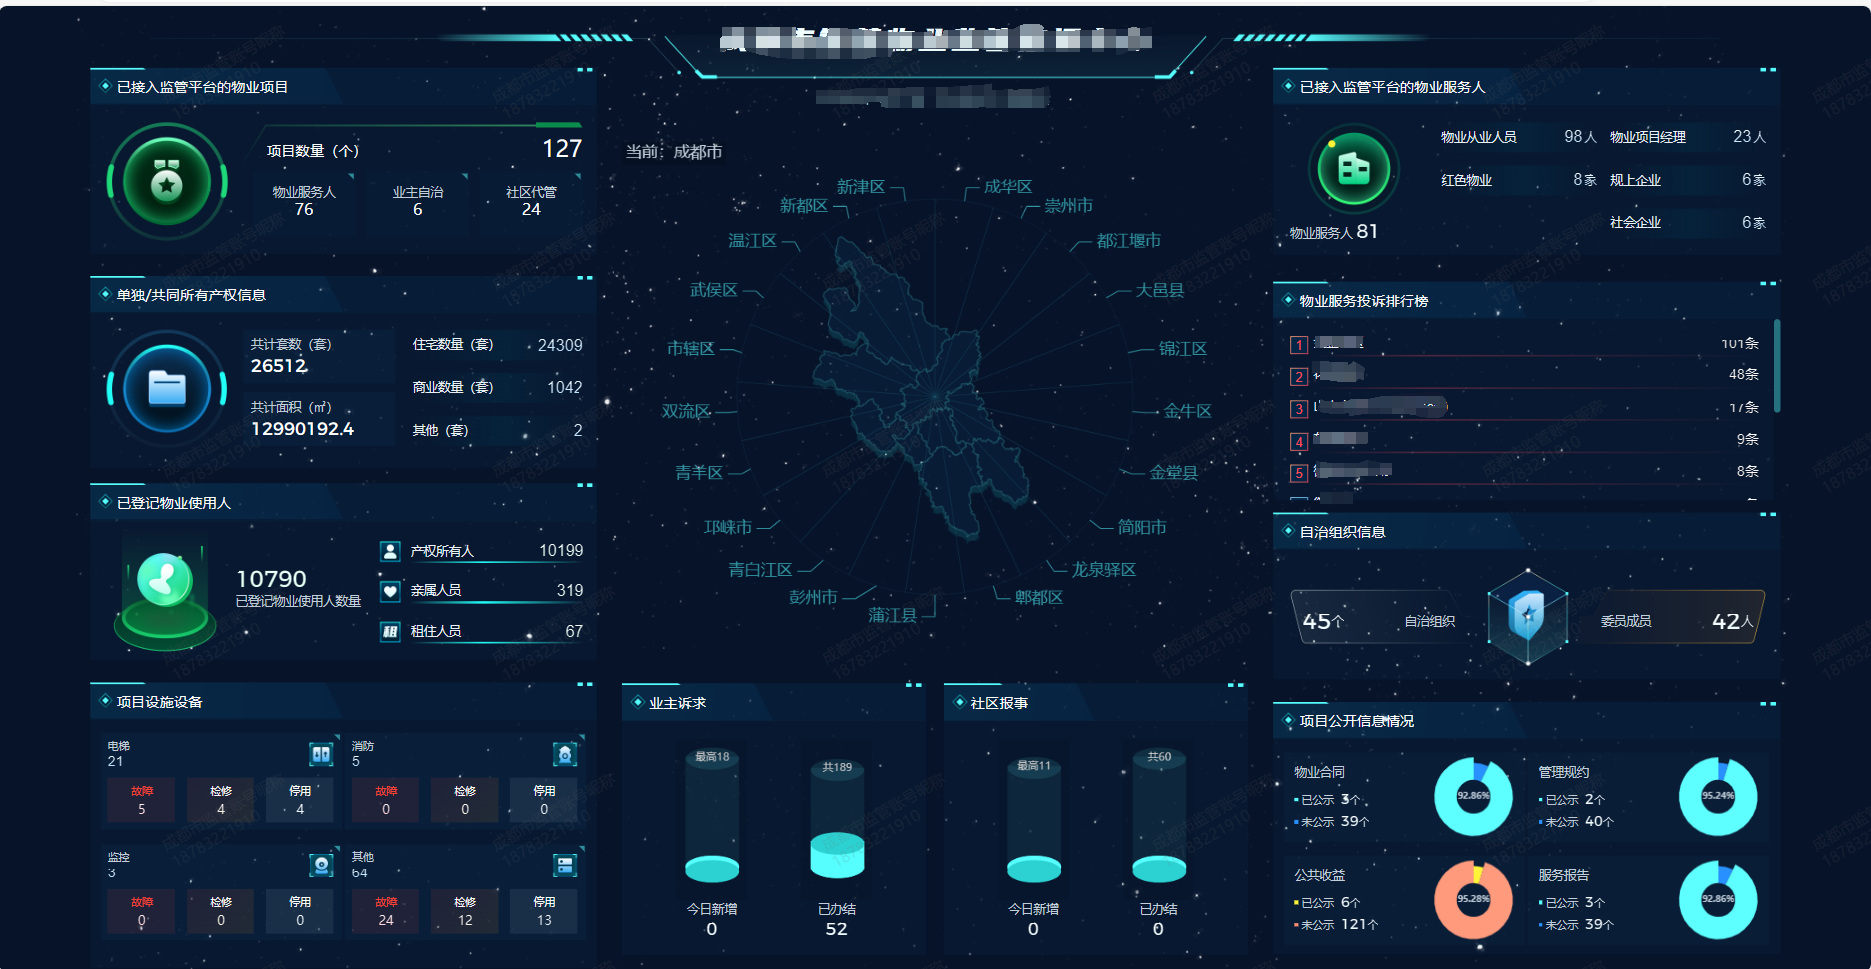Select 金堂县 on the map

click(x=1174, y=473)
